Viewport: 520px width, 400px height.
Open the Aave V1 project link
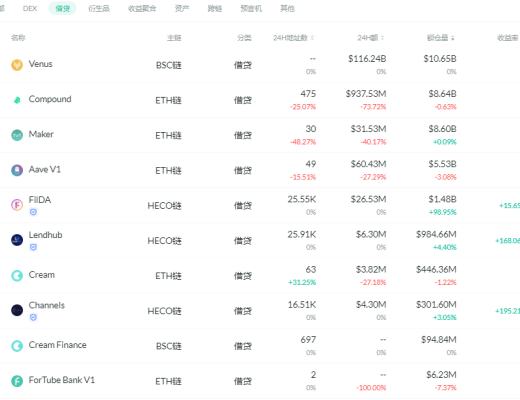(x=45, y=169)
